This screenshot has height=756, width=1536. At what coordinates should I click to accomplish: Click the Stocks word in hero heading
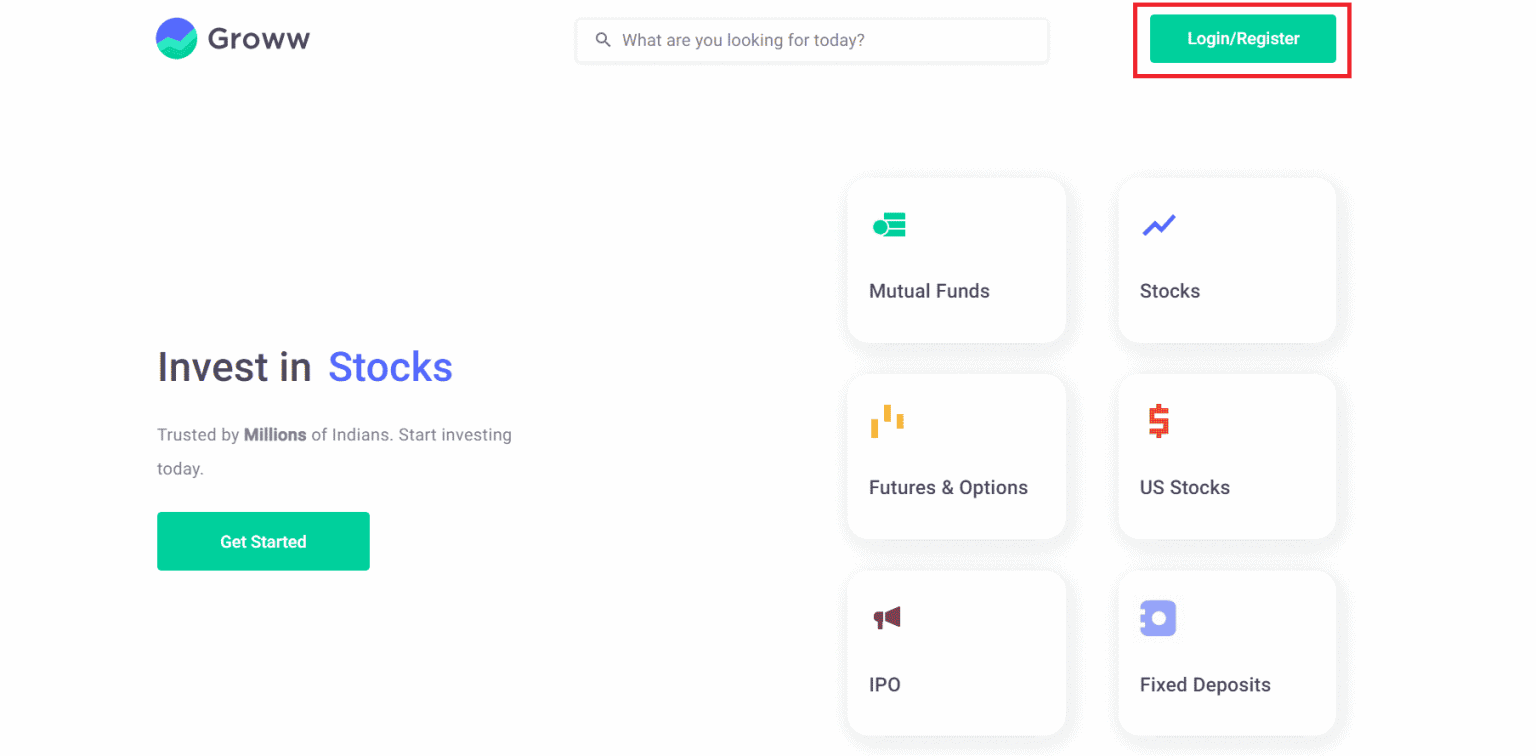(x=390, y=367)
